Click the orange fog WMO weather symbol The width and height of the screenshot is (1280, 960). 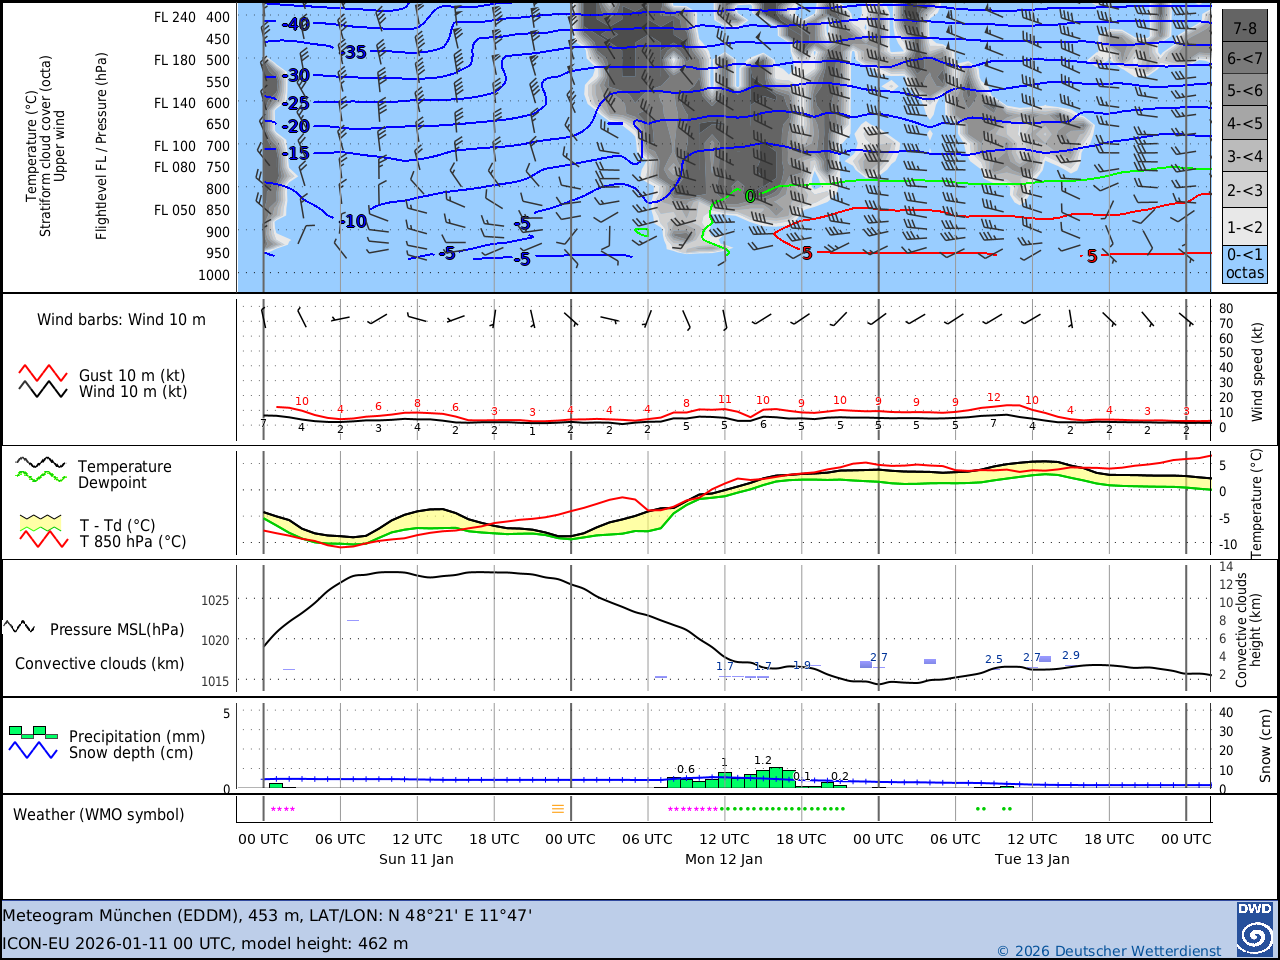point(558,809)
